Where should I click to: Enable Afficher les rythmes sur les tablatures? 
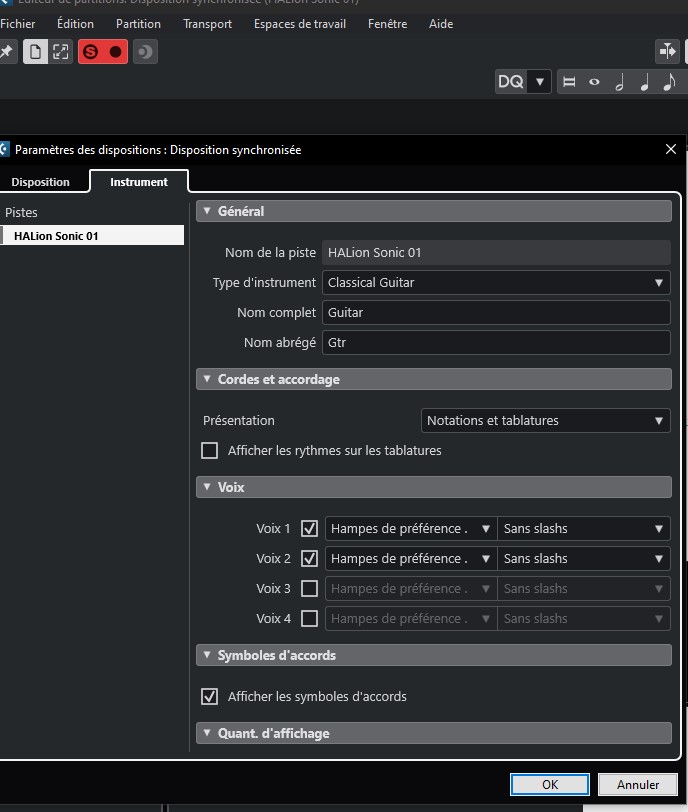tap(210, 451)
